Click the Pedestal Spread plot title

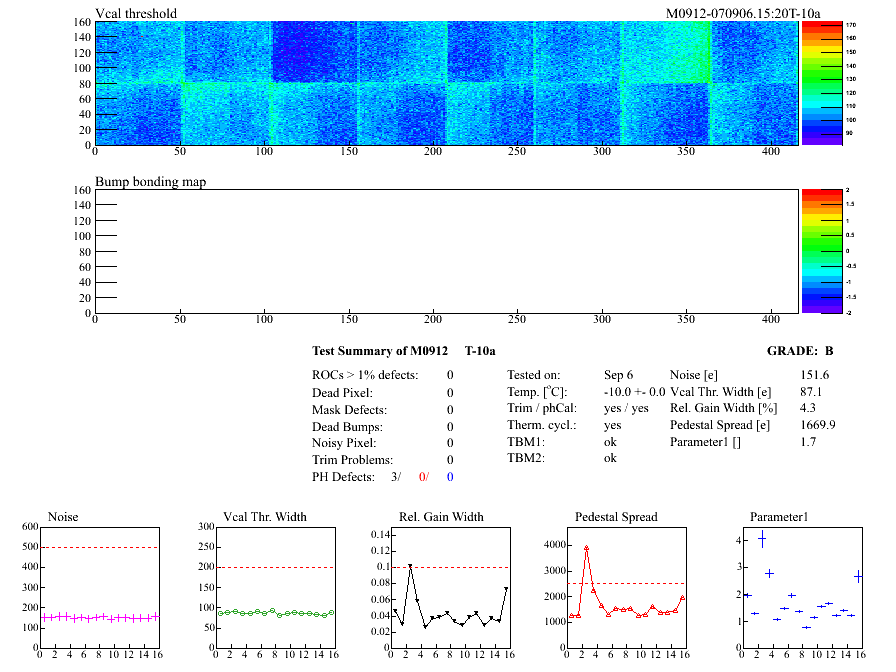click(x=616, y=517)
